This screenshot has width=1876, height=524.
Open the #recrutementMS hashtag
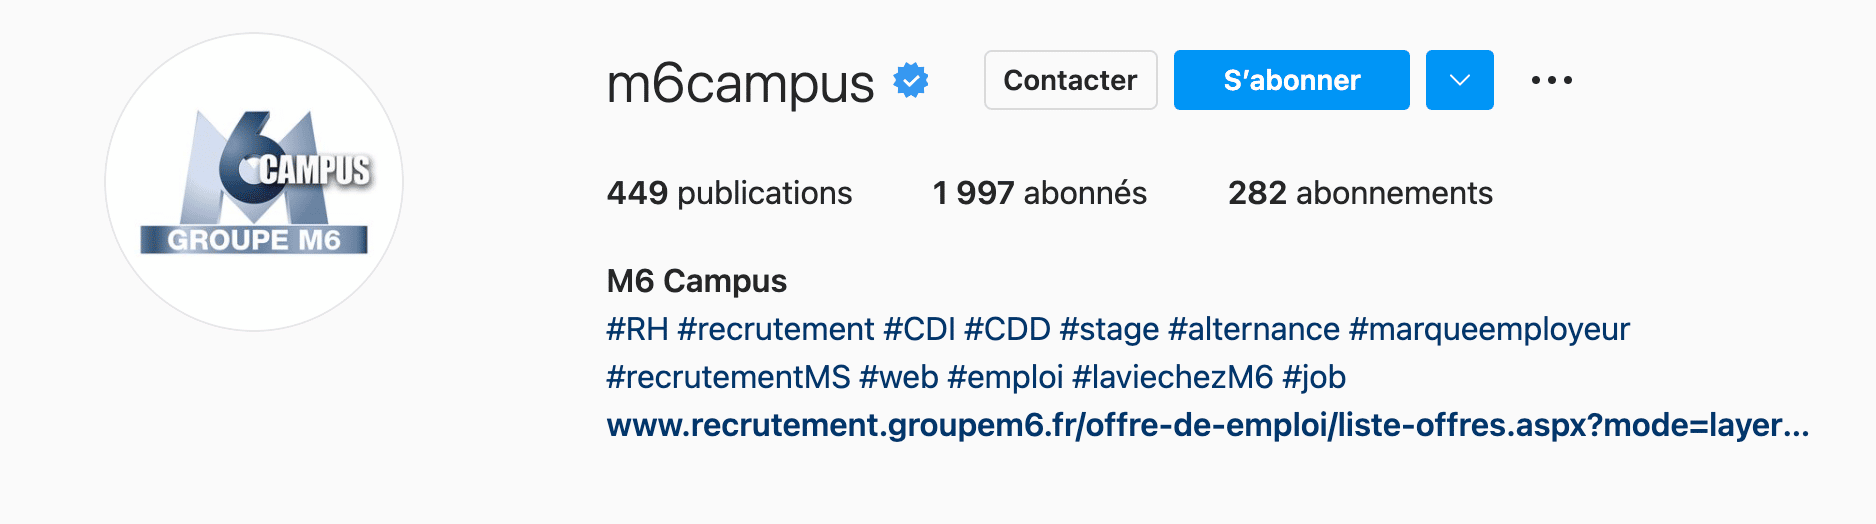(729, 377)
